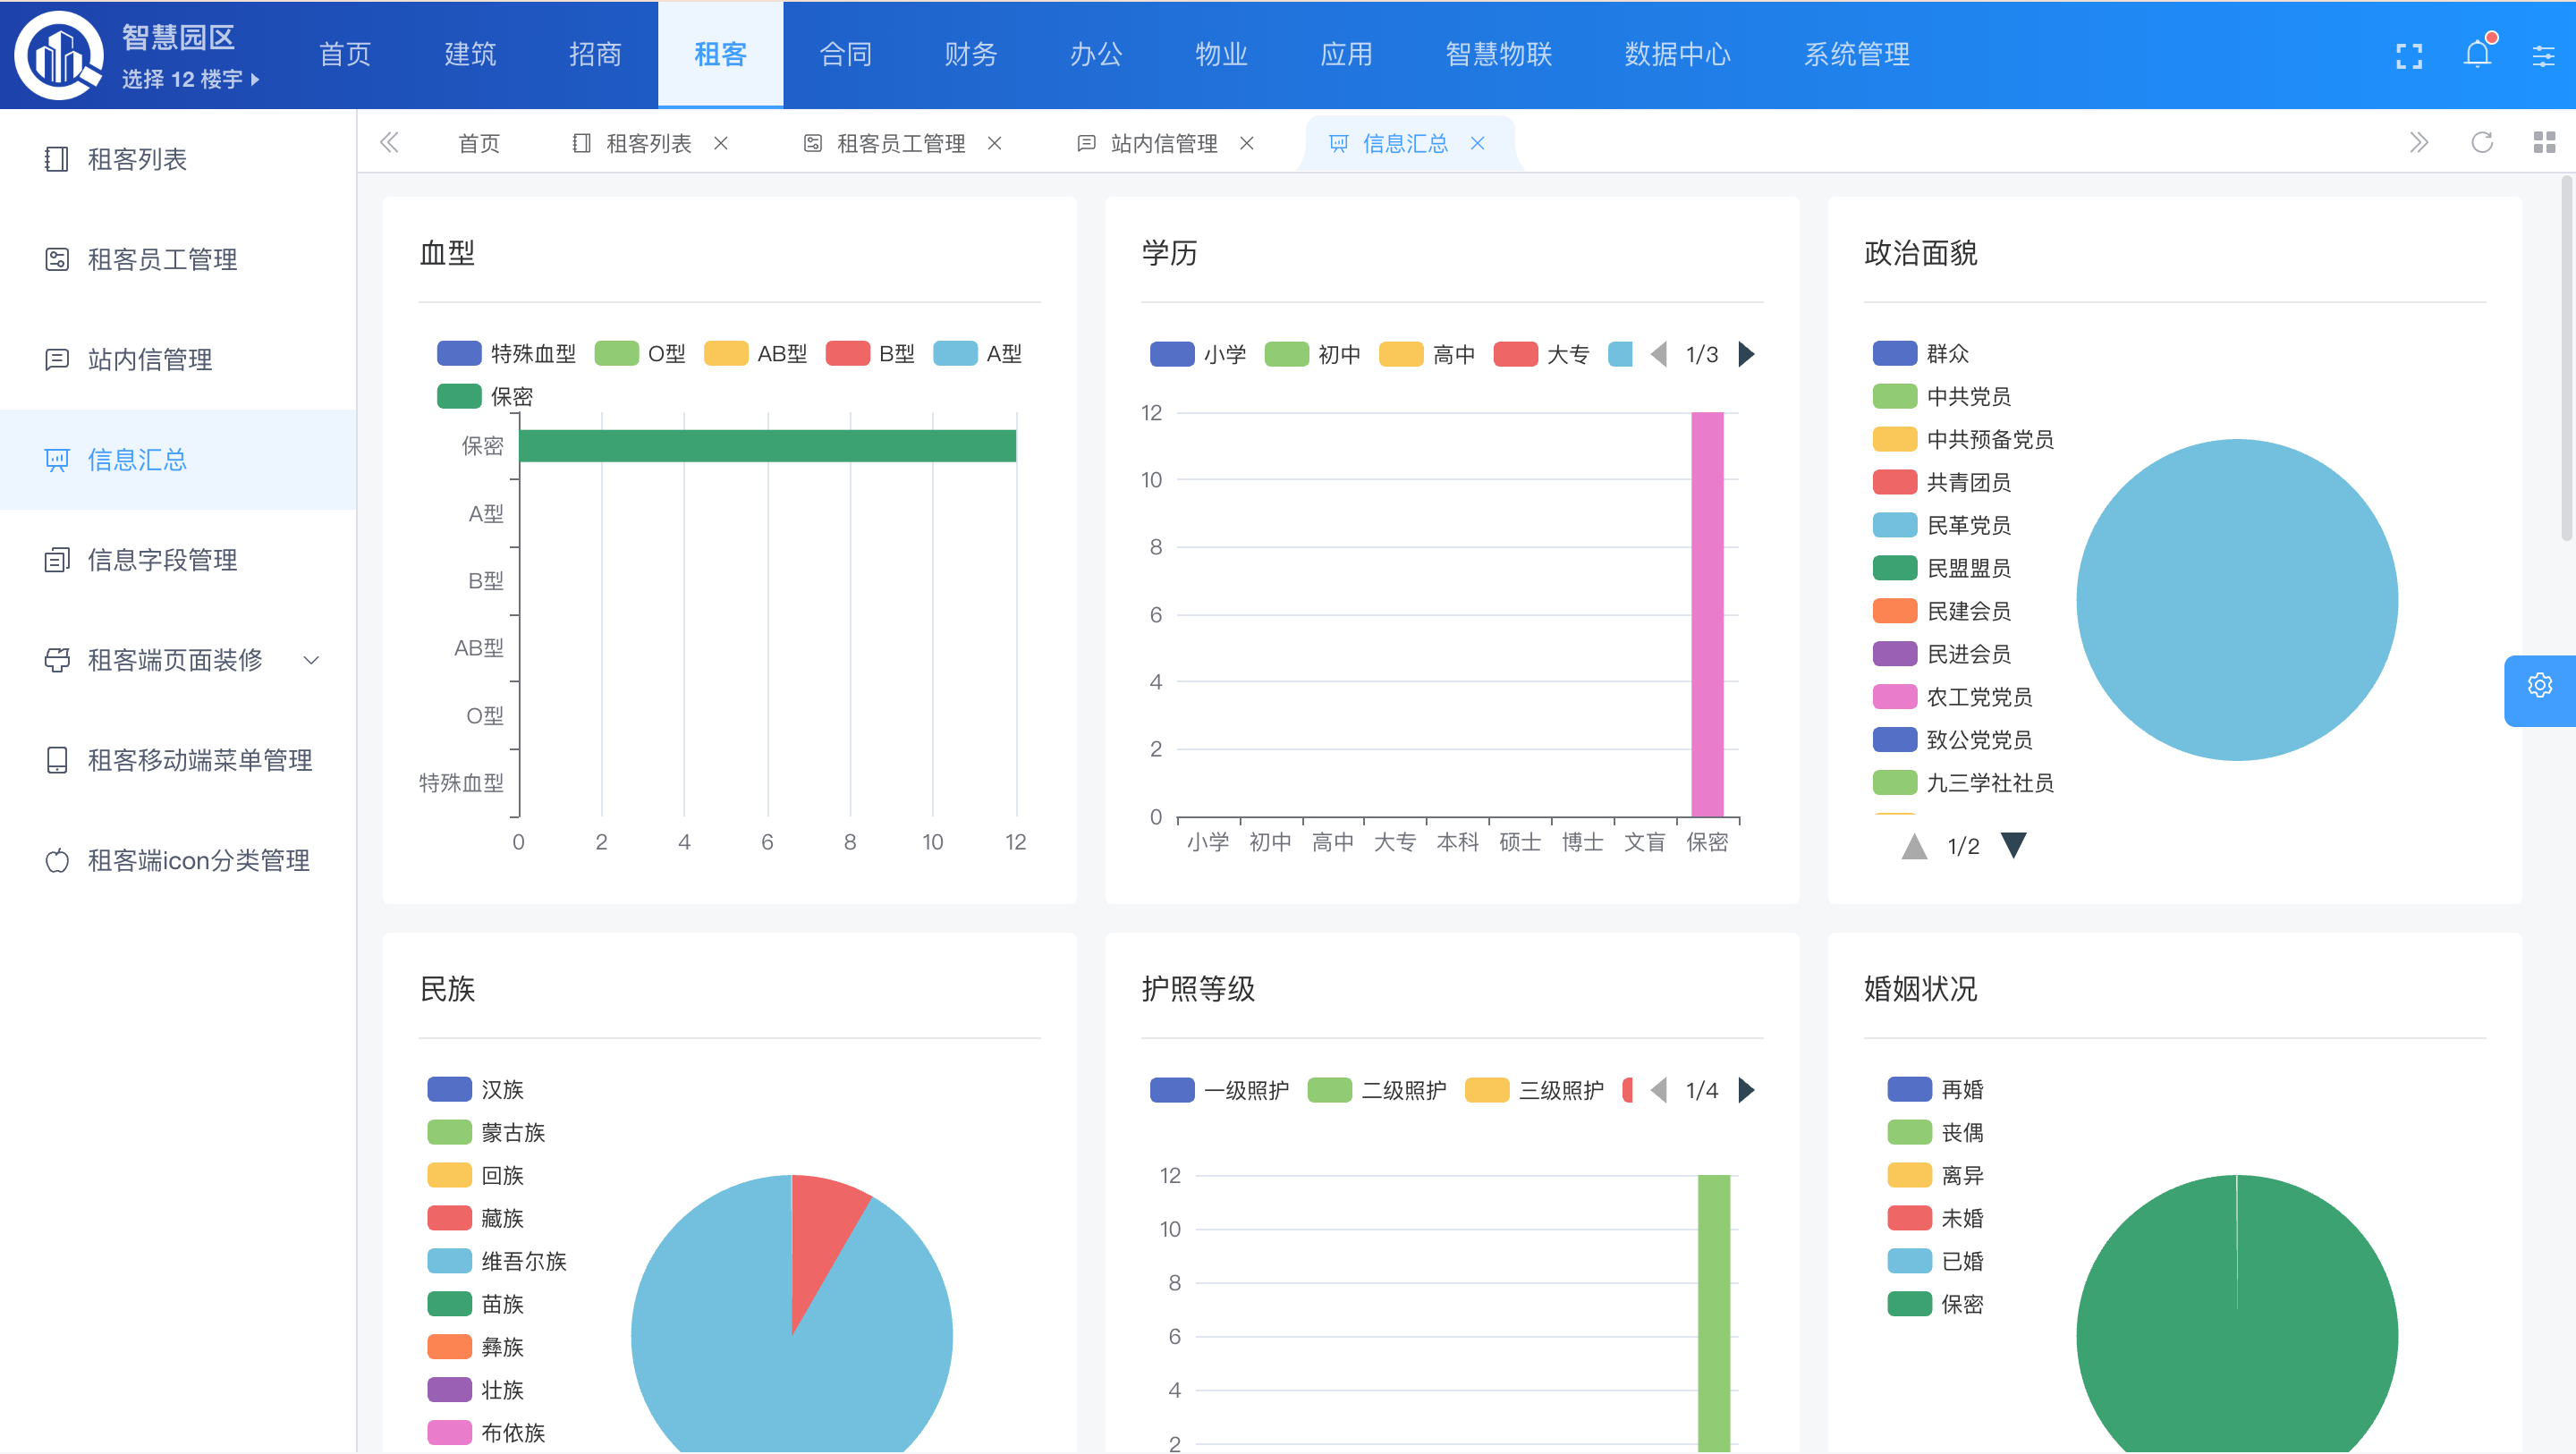Click the tab refresh icon
2576x1454 pixels.
[2481, 143]
